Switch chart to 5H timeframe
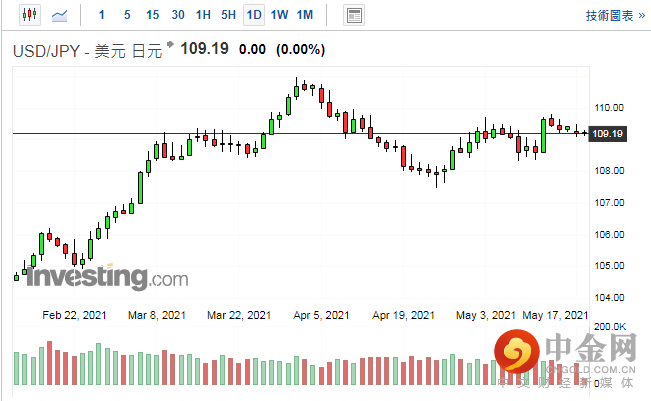This screenshot has height=401, width=651. click(228, 15)
